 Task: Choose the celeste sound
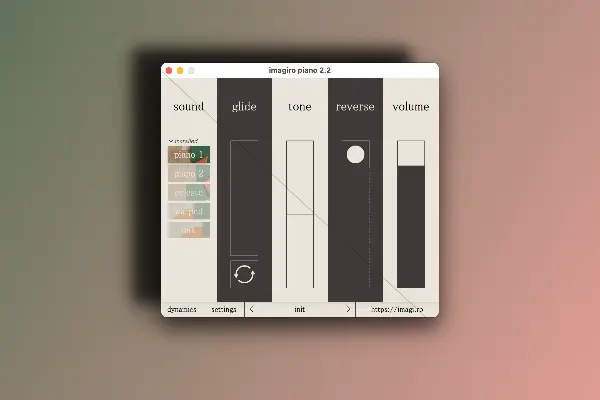click(x=189, y=193)
